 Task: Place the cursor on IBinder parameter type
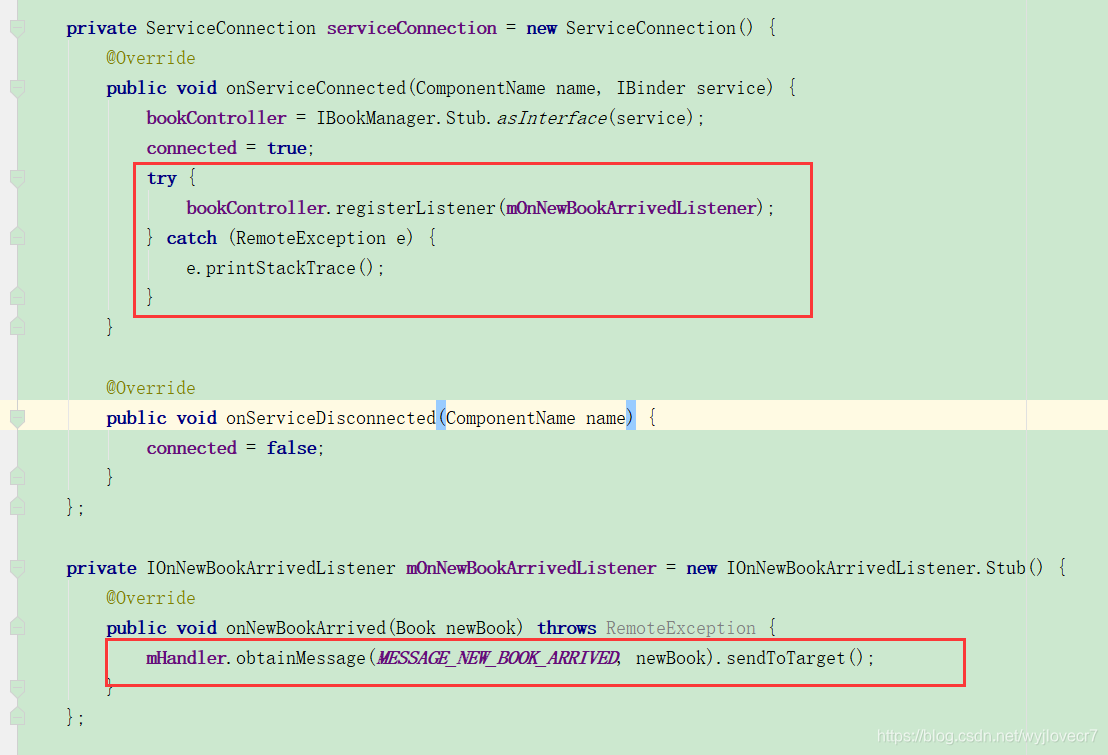point(651,88)
